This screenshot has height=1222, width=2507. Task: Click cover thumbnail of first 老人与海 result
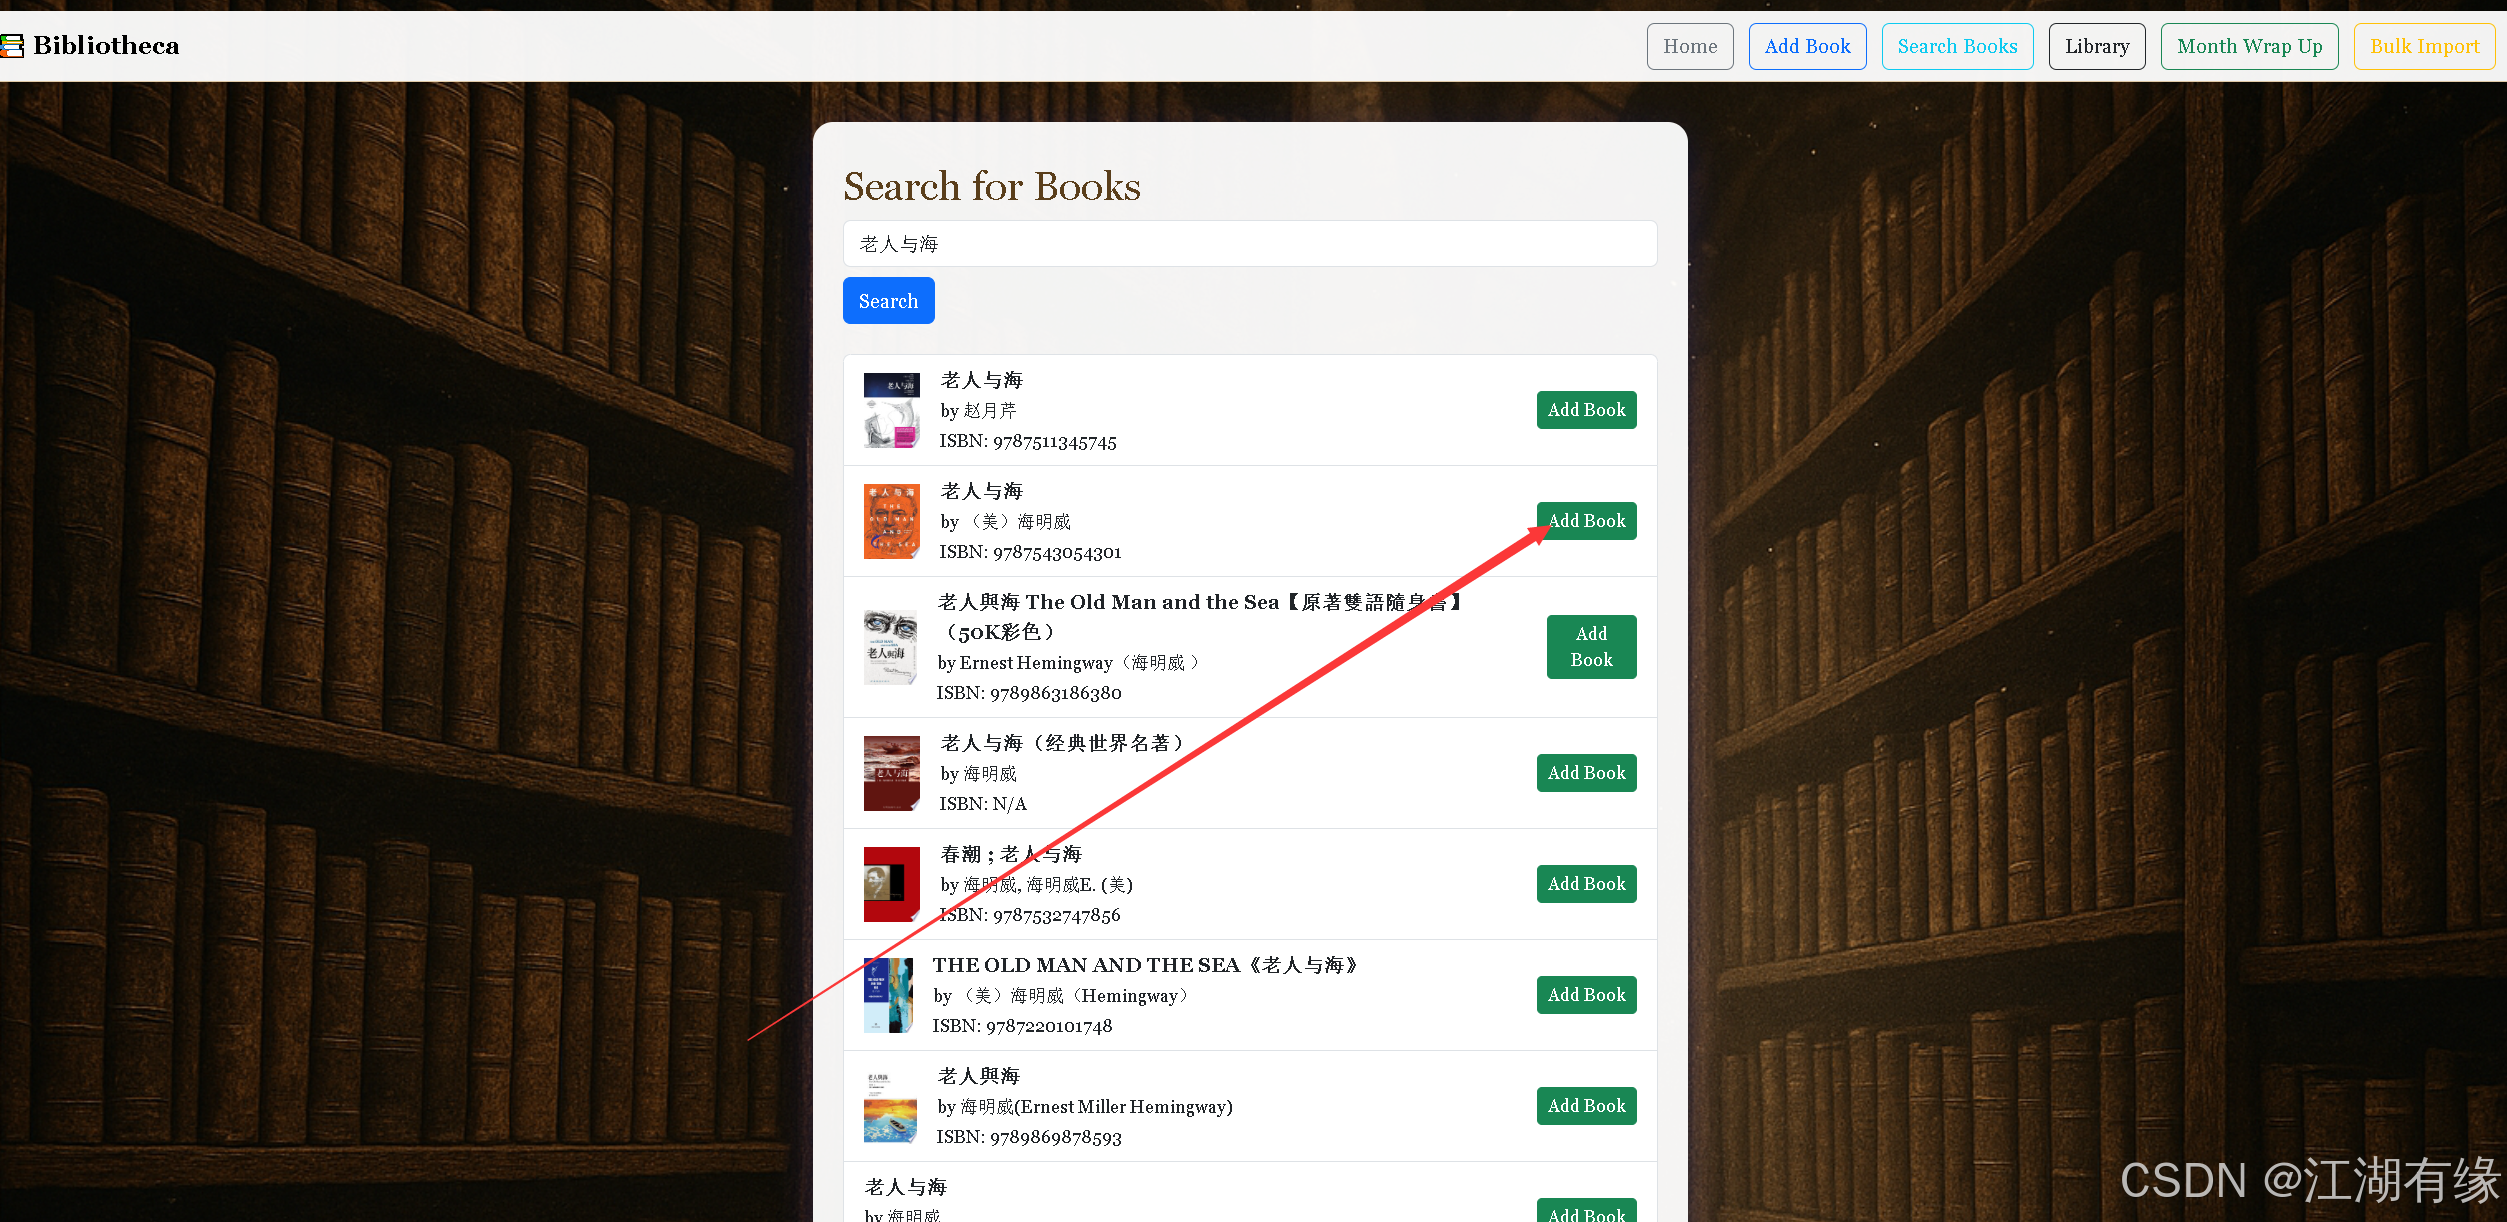(890, 410)
